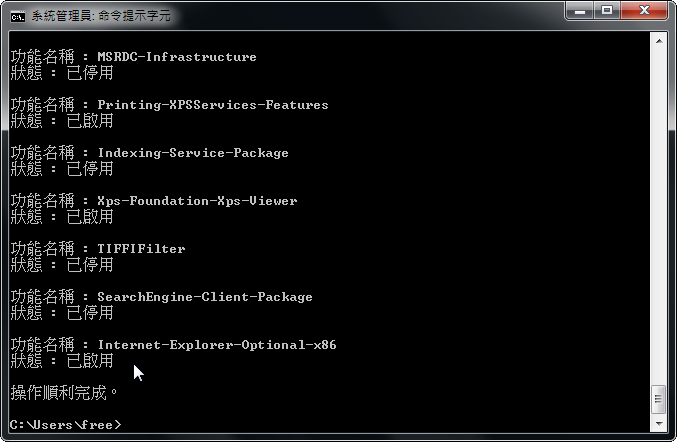Click the MSRDC-Infrastructure feature name
677x442 pixels.
(x=177, y=57)
